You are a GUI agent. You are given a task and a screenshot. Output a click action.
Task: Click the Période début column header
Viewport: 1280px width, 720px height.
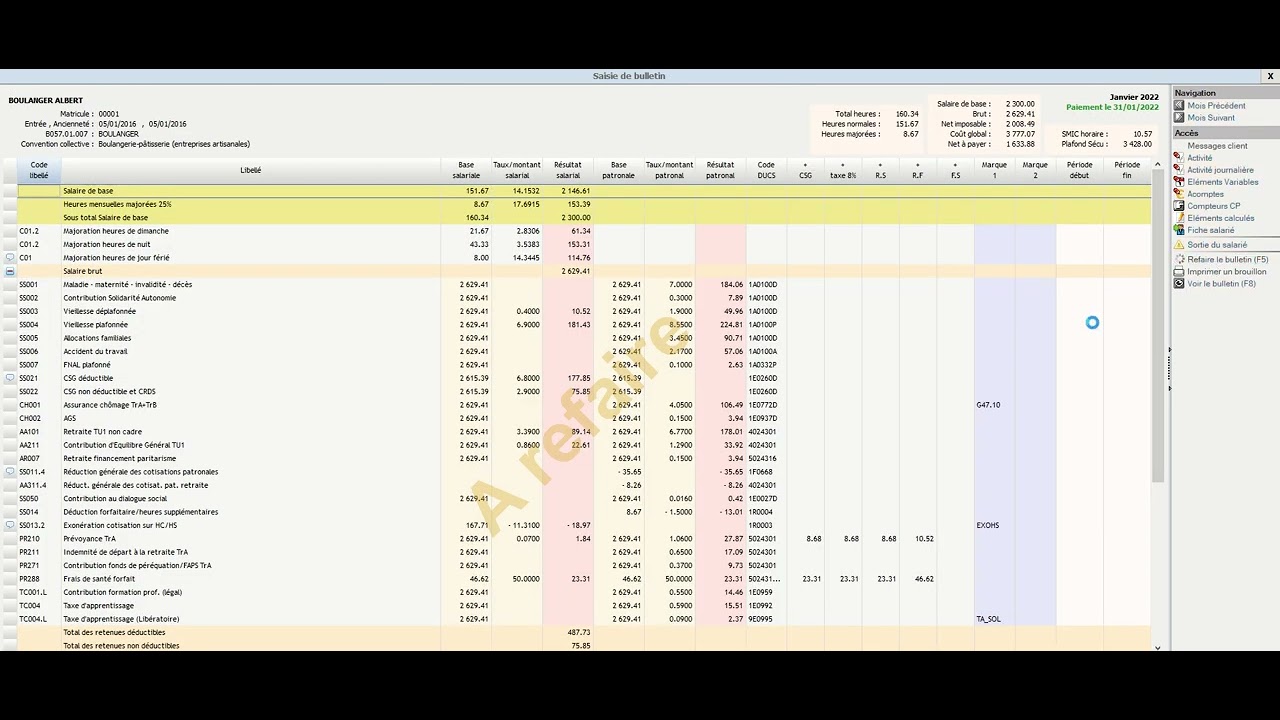coord(1079,170)
